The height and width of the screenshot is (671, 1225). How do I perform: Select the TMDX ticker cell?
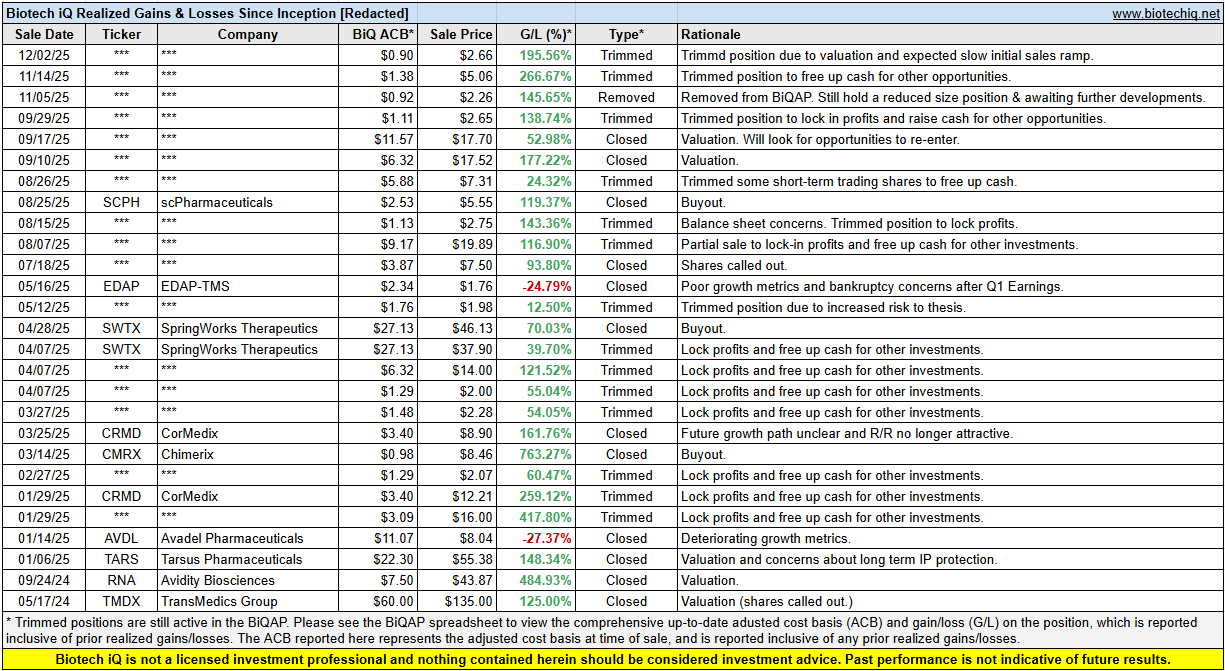pos(121,601)
